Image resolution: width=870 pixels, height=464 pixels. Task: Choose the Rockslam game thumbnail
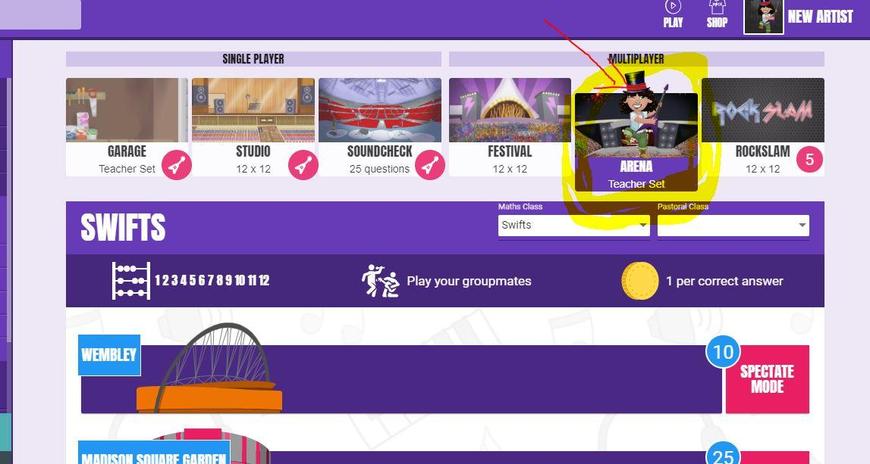pyautogui.click(x=762, y=110)
